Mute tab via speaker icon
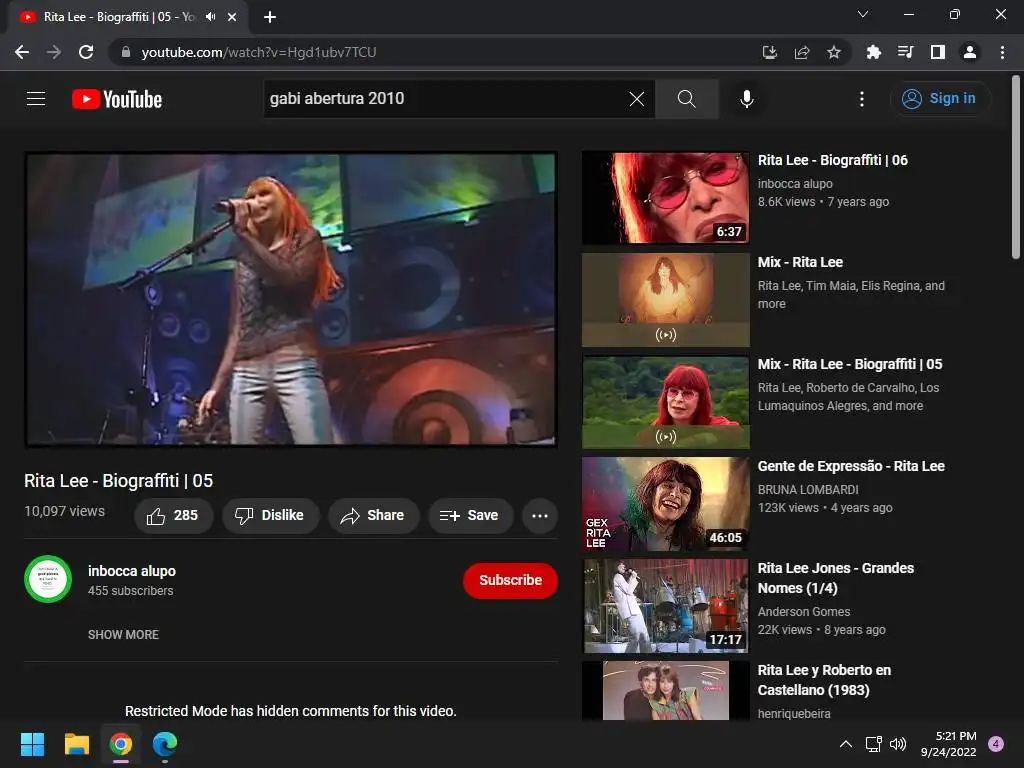 pyautogui.click(x=210, y=17)
